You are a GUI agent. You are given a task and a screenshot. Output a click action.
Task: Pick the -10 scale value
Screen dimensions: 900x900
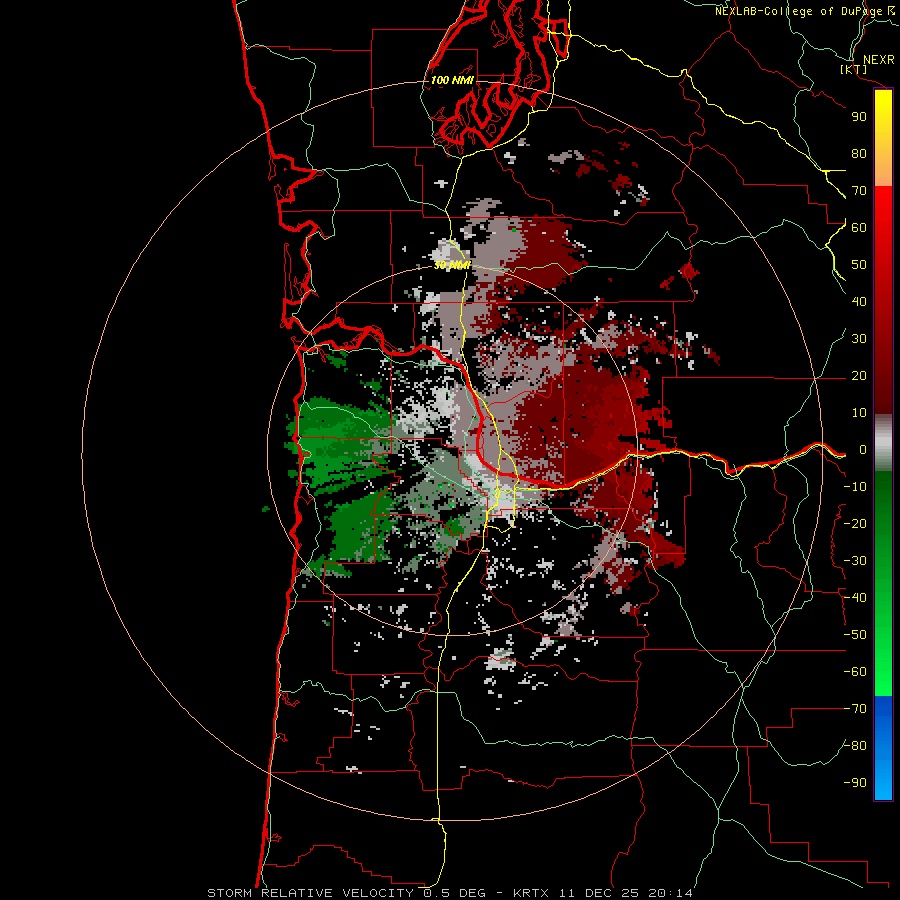855,487
